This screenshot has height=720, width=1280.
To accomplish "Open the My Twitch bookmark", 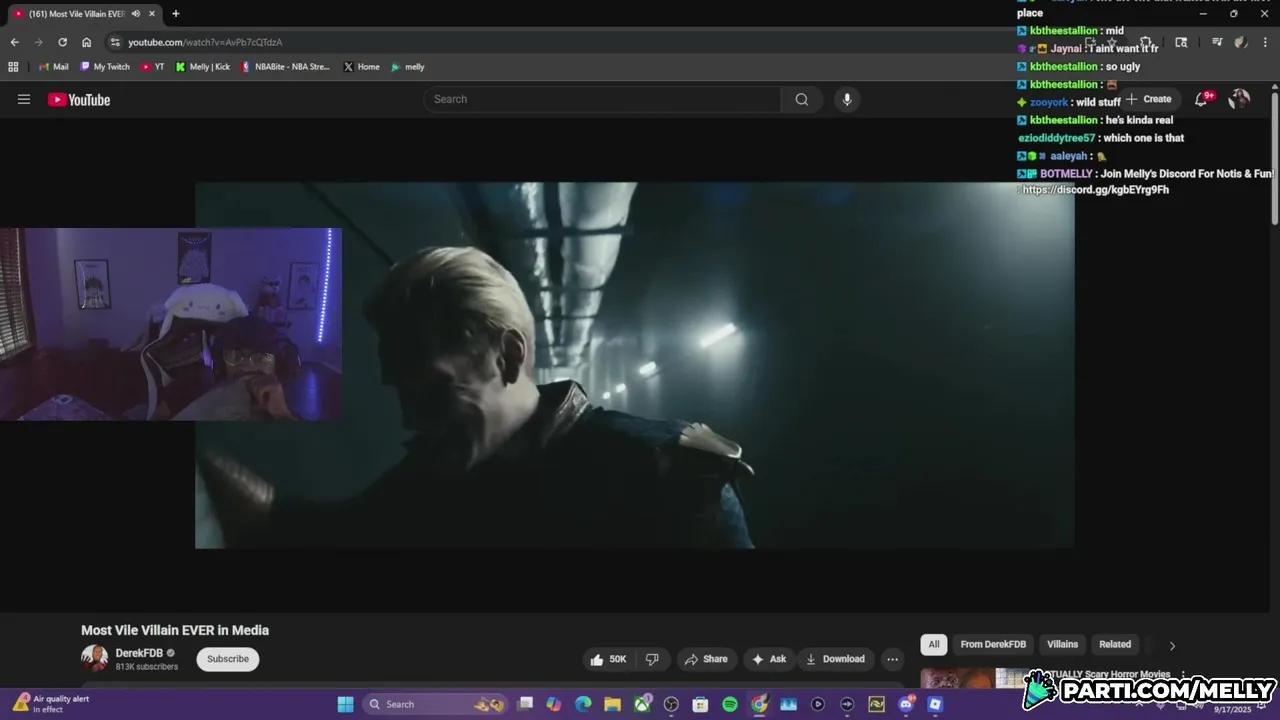I will pos(105,67).
